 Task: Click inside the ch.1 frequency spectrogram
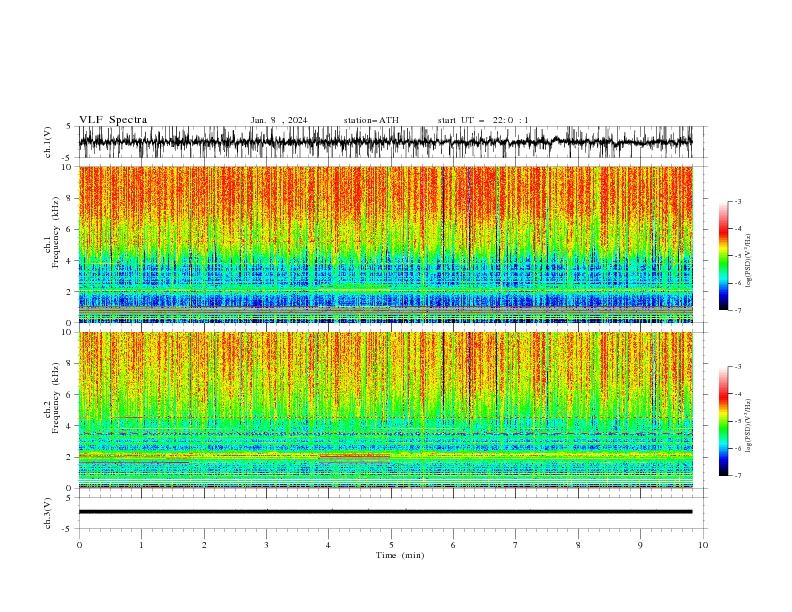pyautogui.click(x=385, y=244)
